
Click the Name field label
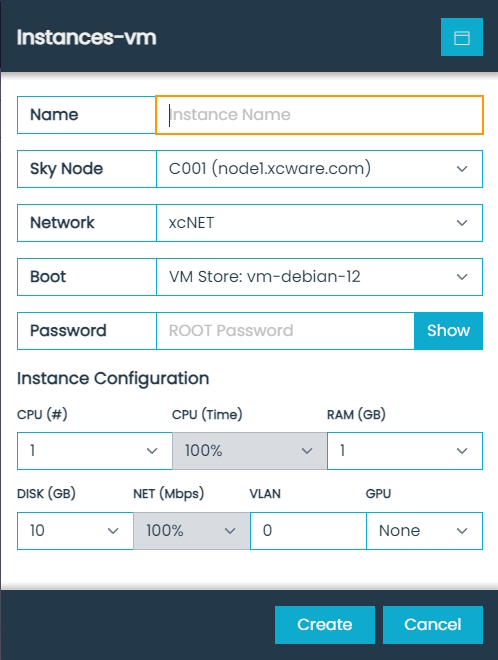pos(54,114)
